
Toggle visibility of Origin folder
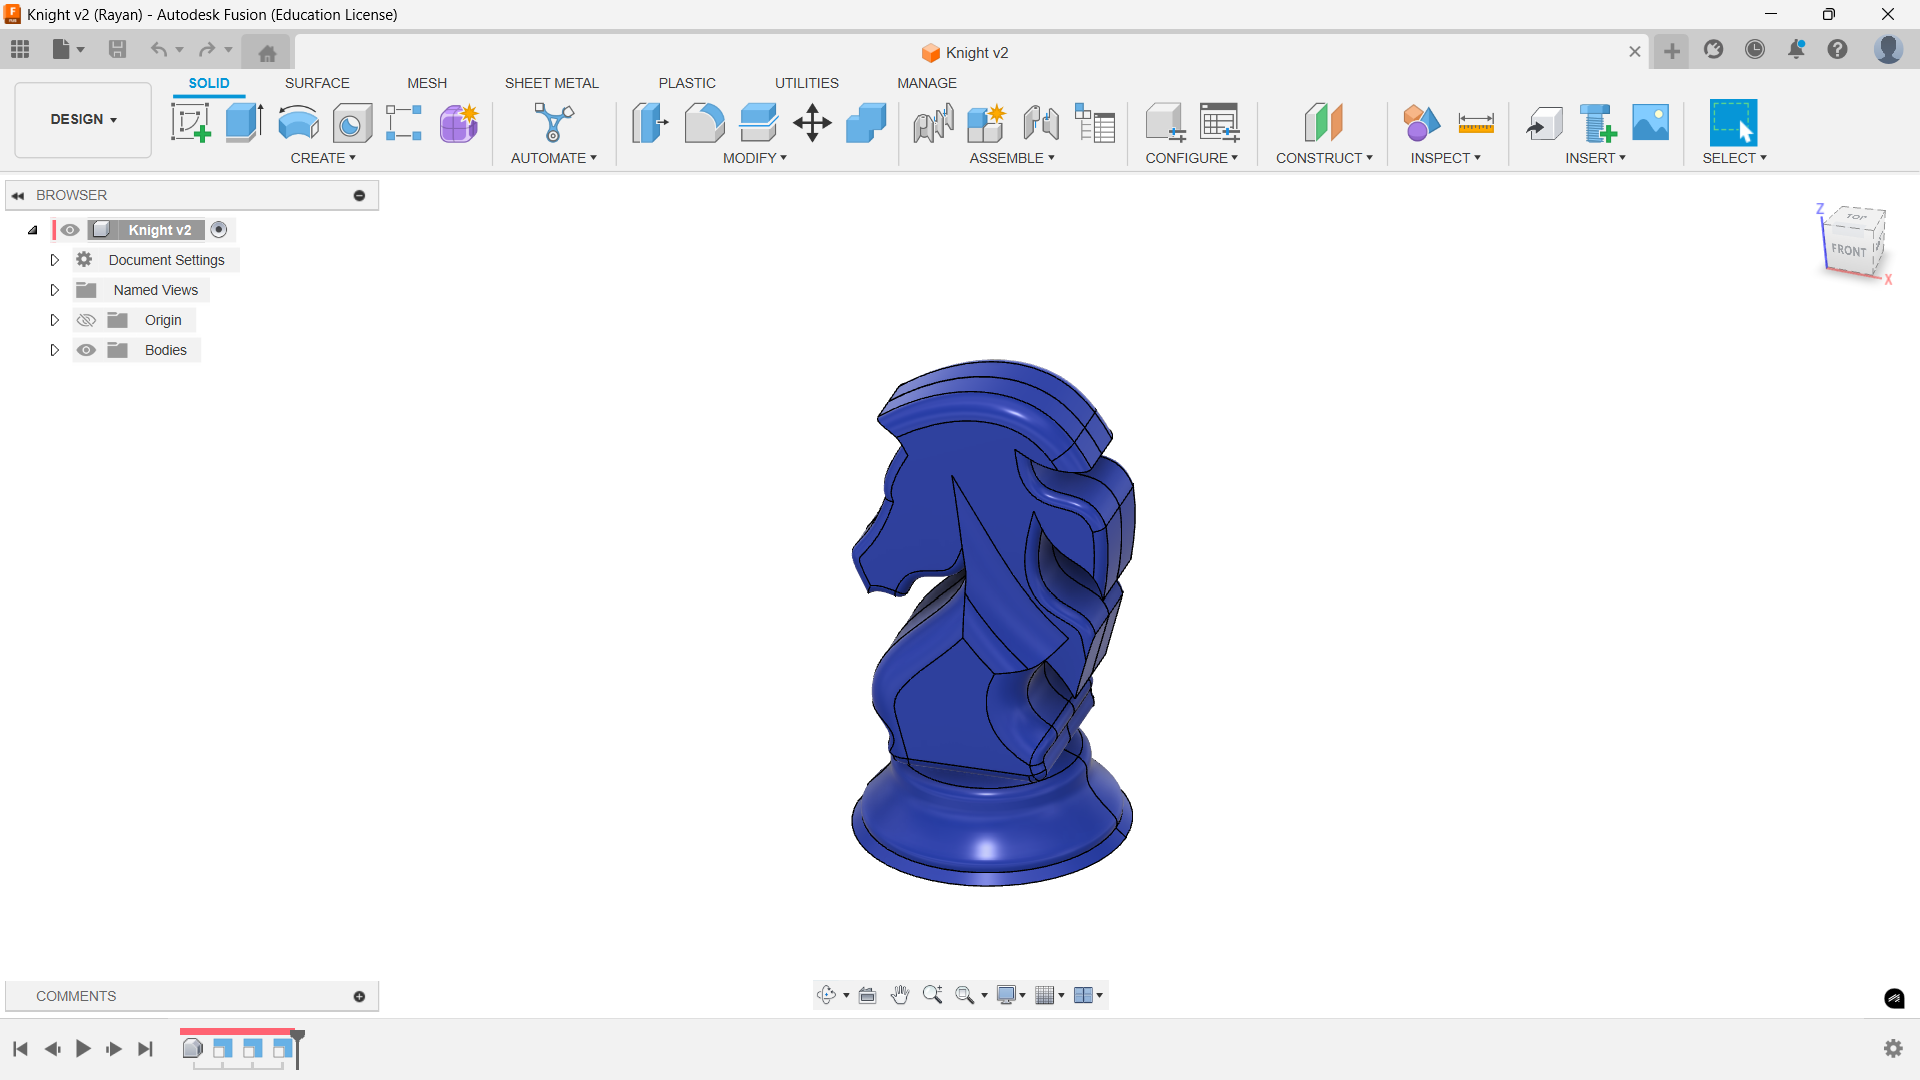[87, 320]
